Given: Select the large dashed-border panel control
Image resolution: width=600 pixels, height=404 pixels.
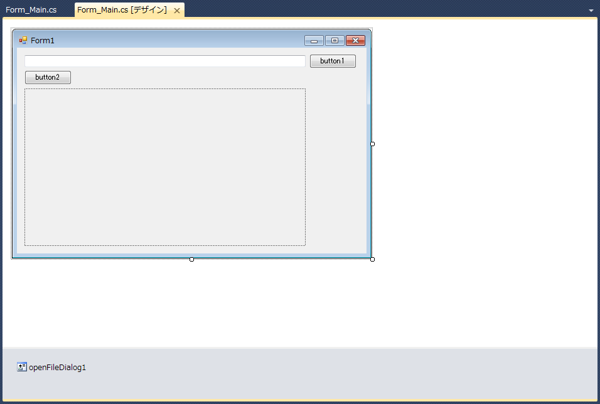Looking at the screenshot, I should (165, 167).
